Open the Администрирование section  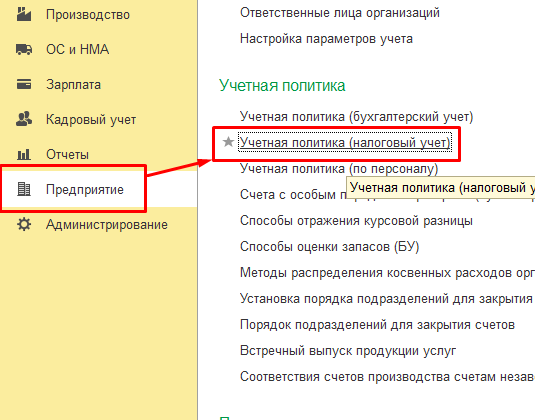point(107,225)
